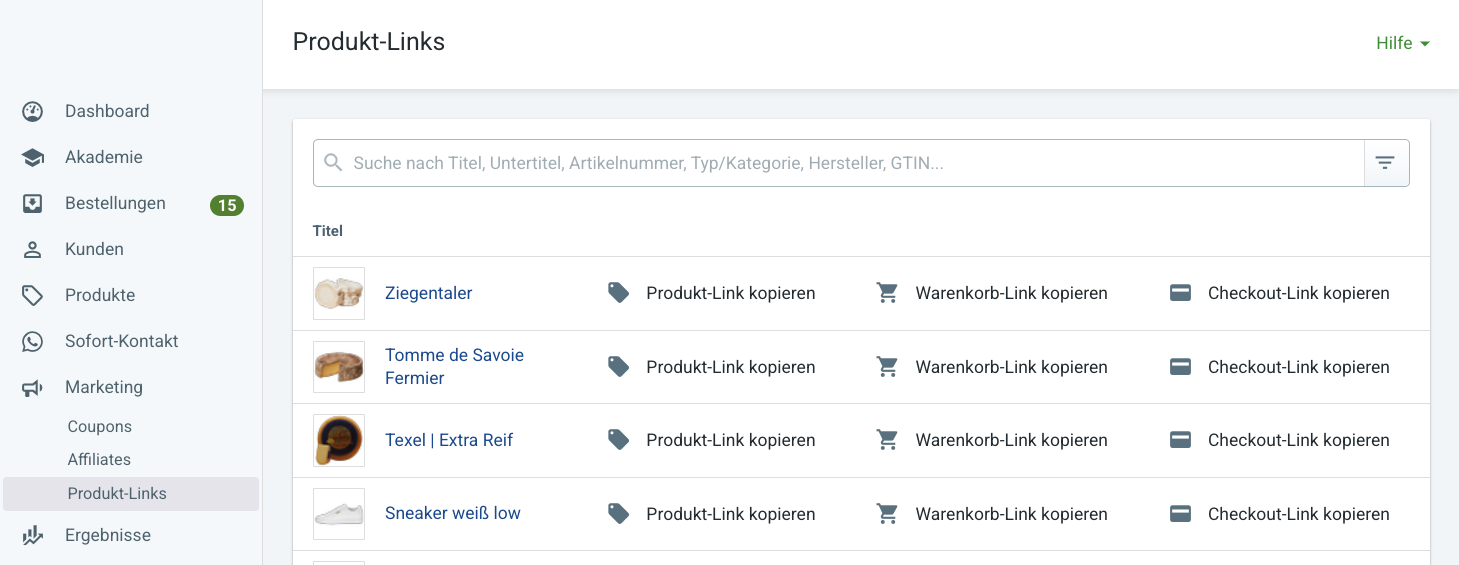Open Sofort-Kontakt page

tap(122, 341)
